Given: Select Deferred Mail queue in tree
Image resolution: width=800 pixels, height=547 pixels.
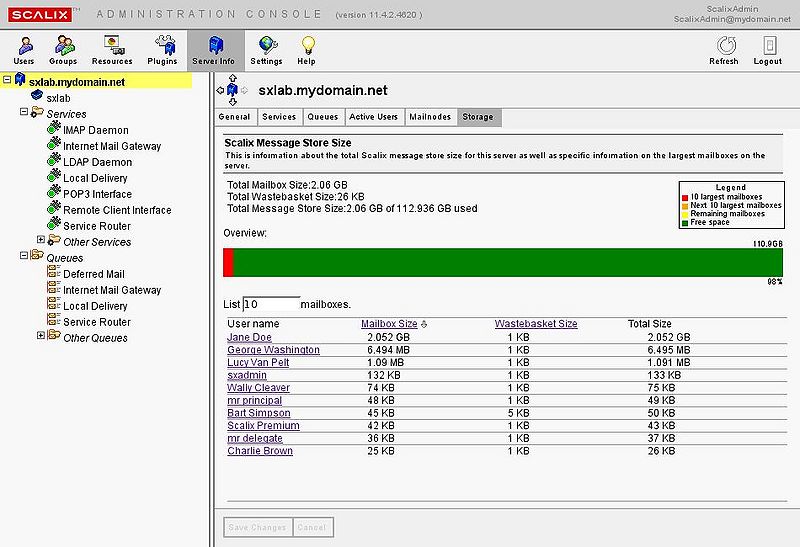Looking at the screenshot, I should pos(94,274).
